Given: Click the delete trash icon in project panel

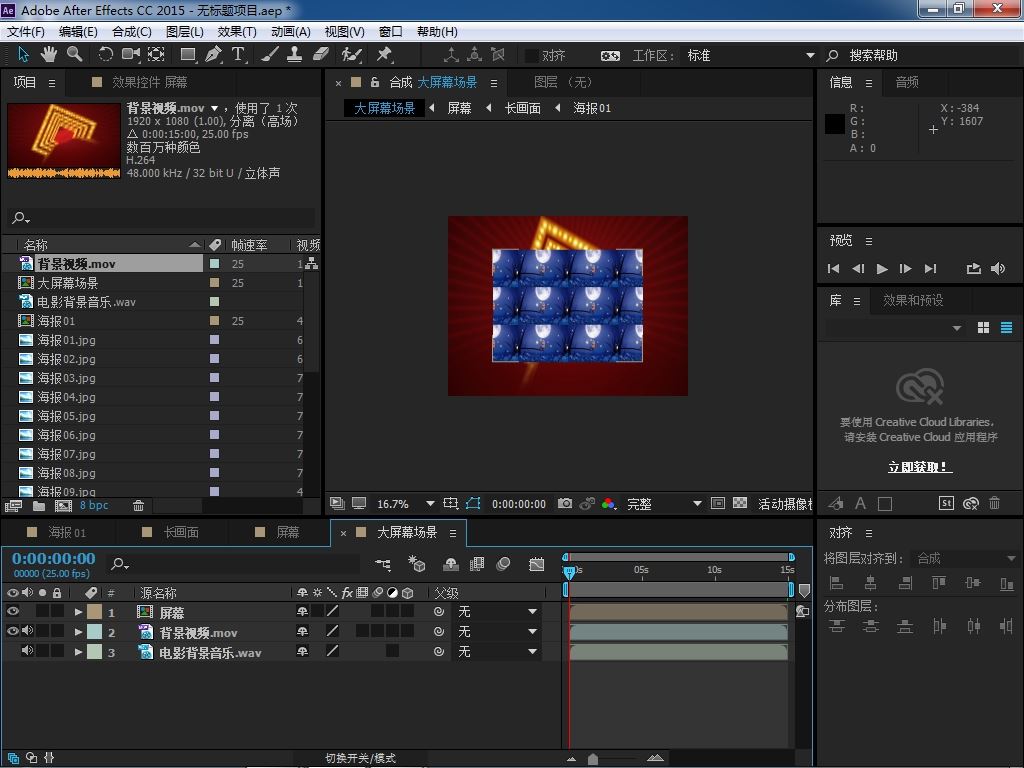Looking at the screenshot, I should click(139, 506).
